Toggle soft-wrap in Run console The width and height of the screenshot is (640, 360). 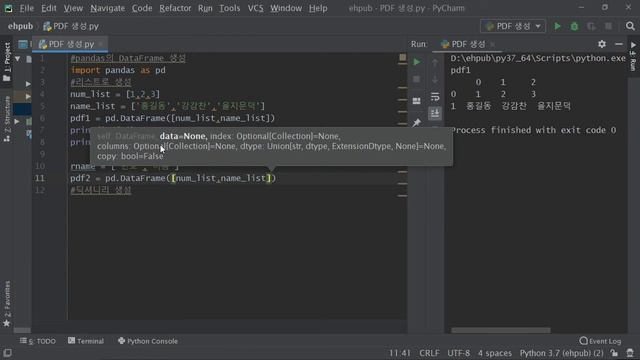pos(435,97)
